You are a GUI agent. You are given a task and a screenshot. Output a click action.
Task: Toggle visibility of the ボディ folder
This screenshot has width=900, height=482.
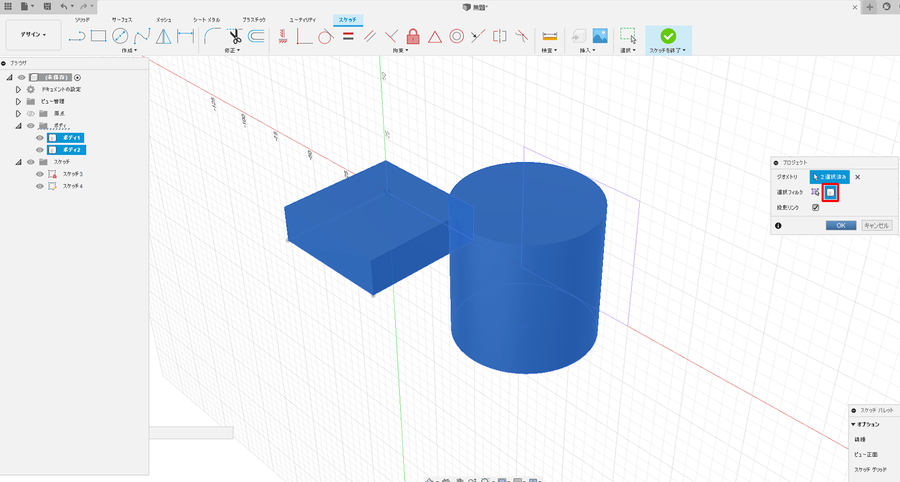[31, 126]
